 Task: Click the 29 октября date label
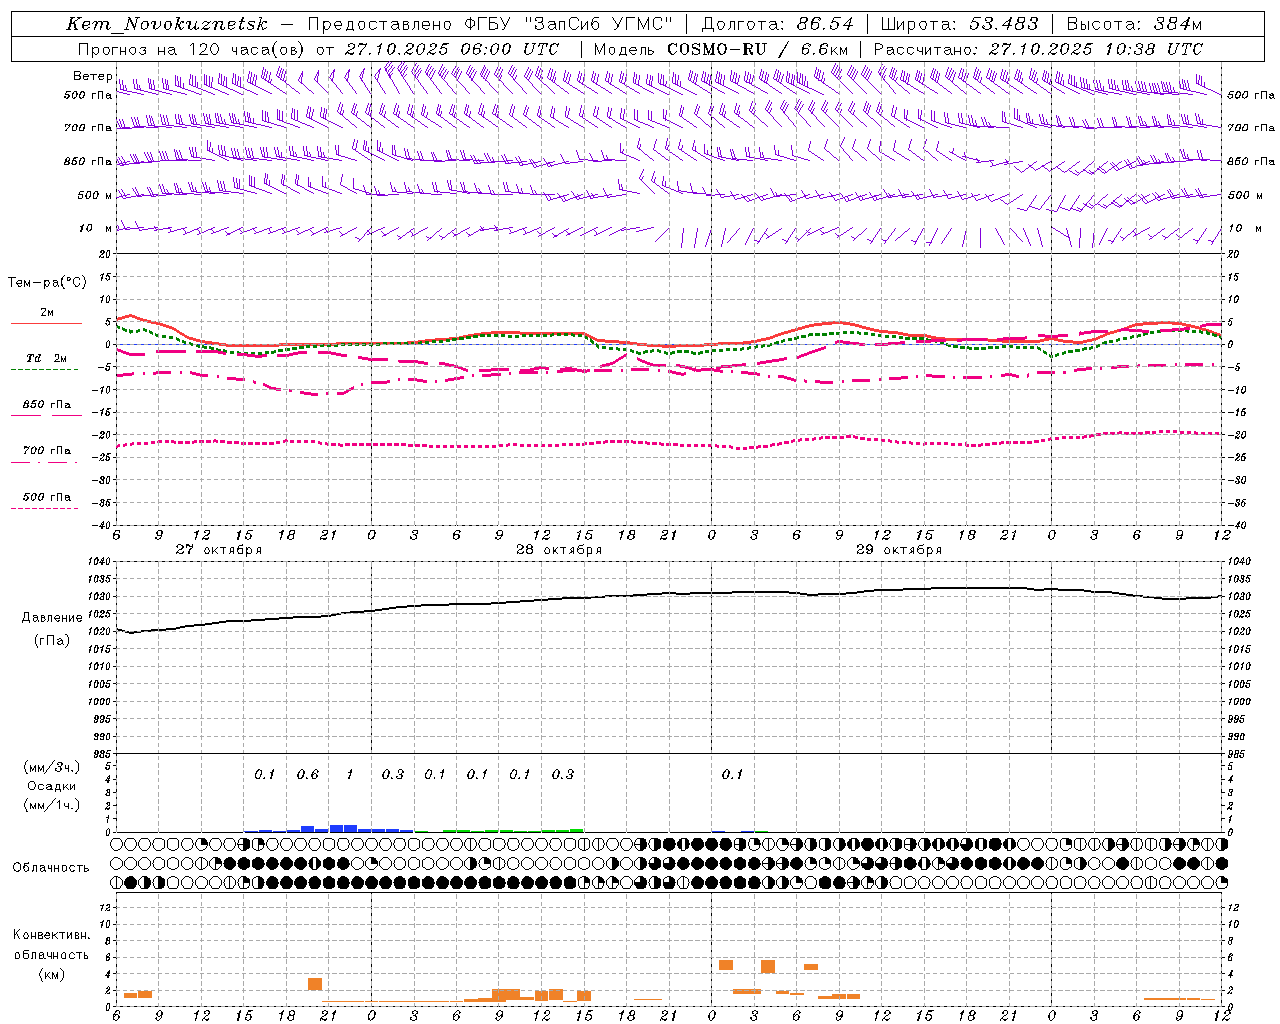pos(899,550)
